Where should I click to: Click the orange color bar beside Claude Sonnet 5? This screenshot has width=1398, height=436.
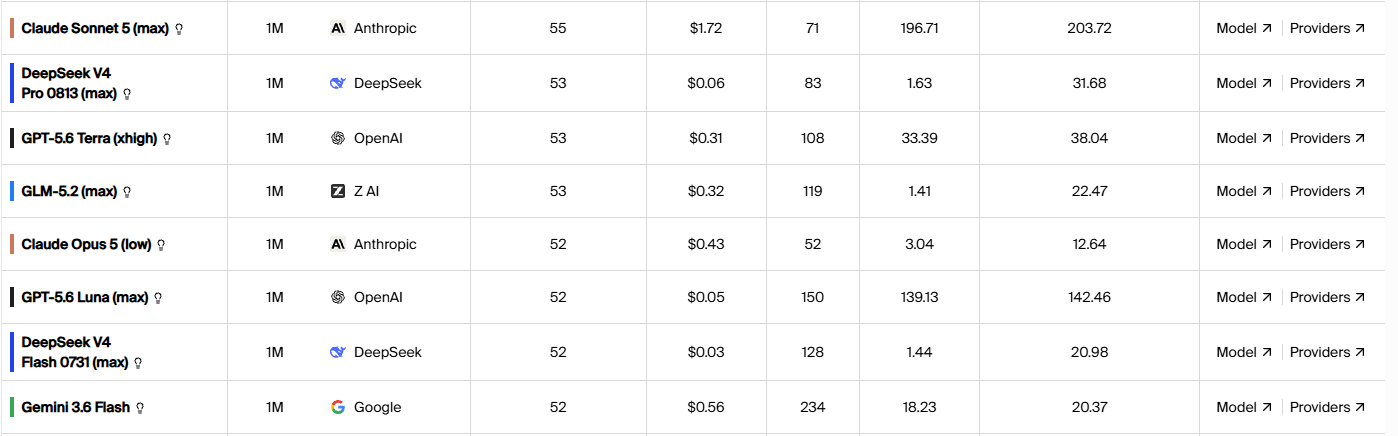click(11, 28)
